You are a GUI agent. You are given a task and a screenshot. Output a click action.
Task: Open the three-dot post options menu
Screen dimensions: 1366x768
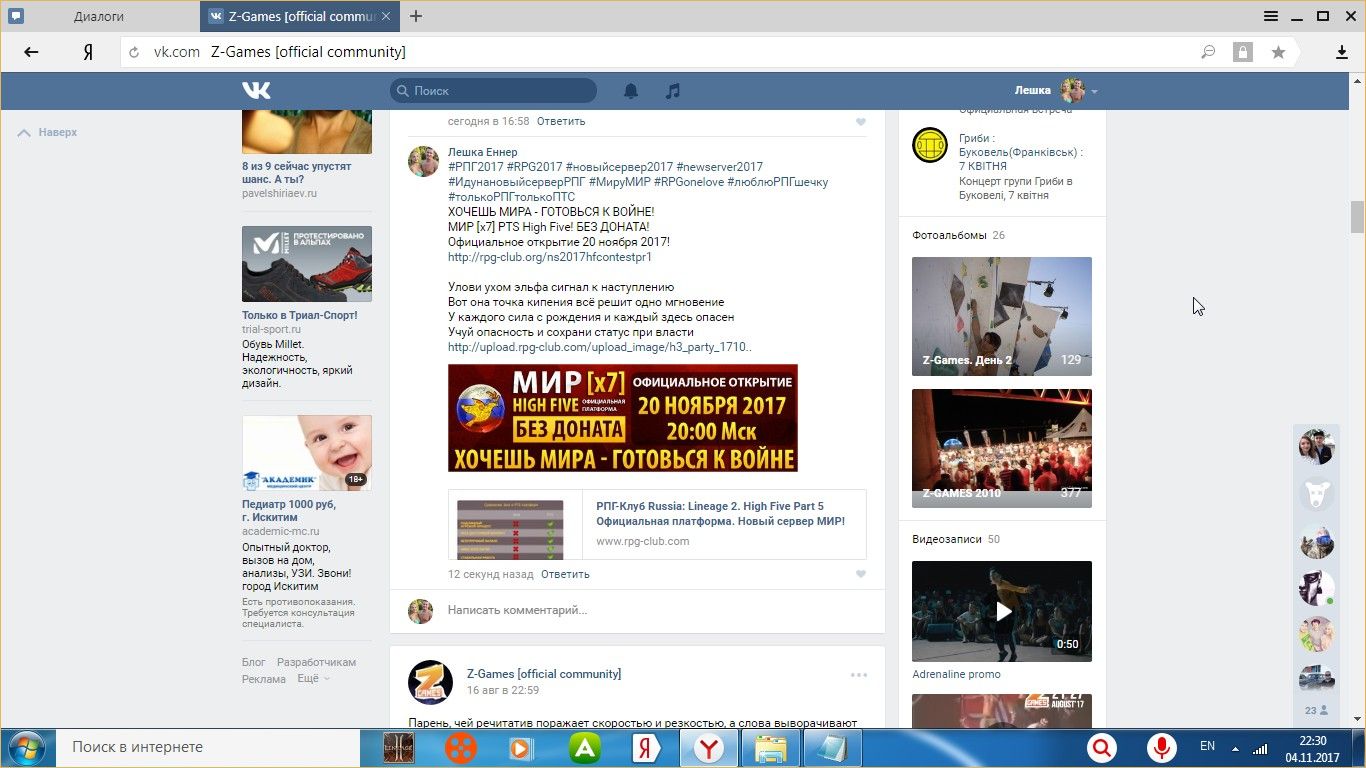[858, 675]
